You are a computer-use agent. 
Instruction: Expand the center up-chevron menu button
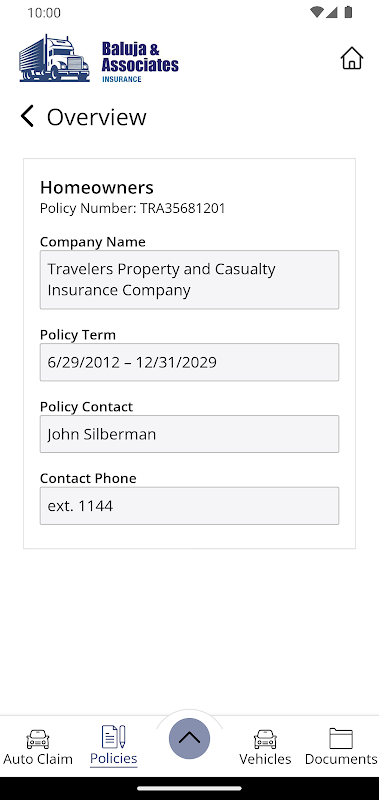click(x=189, y=738)
